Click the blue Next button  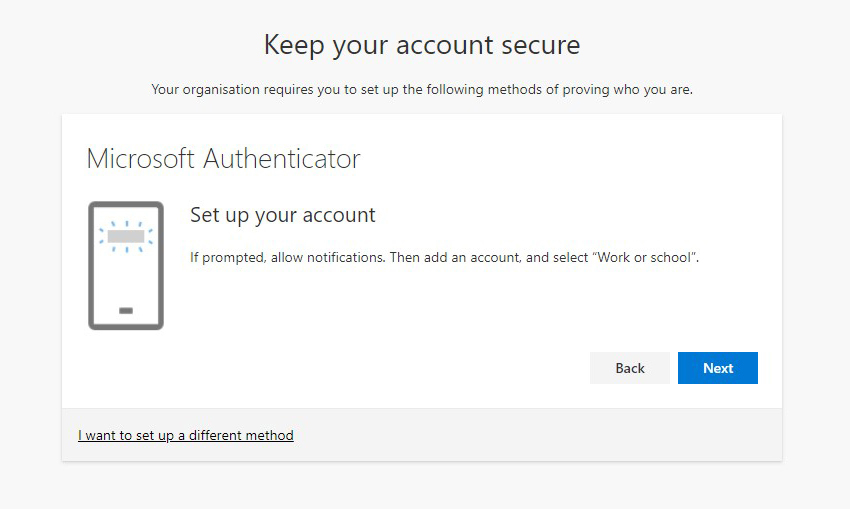(717, 368)
